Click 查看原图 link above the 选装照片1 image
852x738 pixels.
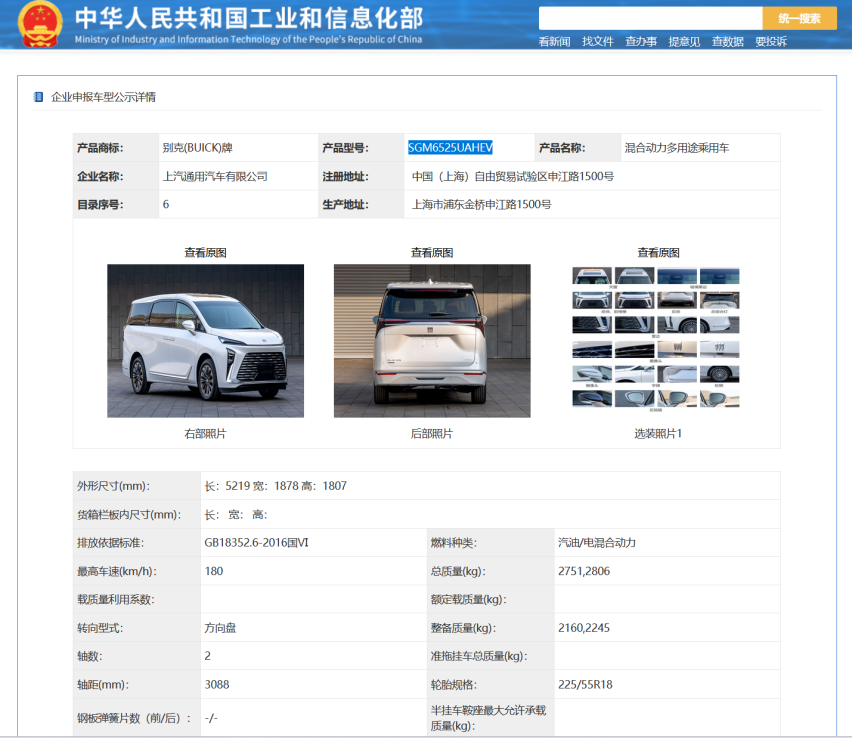pos(659,252)
